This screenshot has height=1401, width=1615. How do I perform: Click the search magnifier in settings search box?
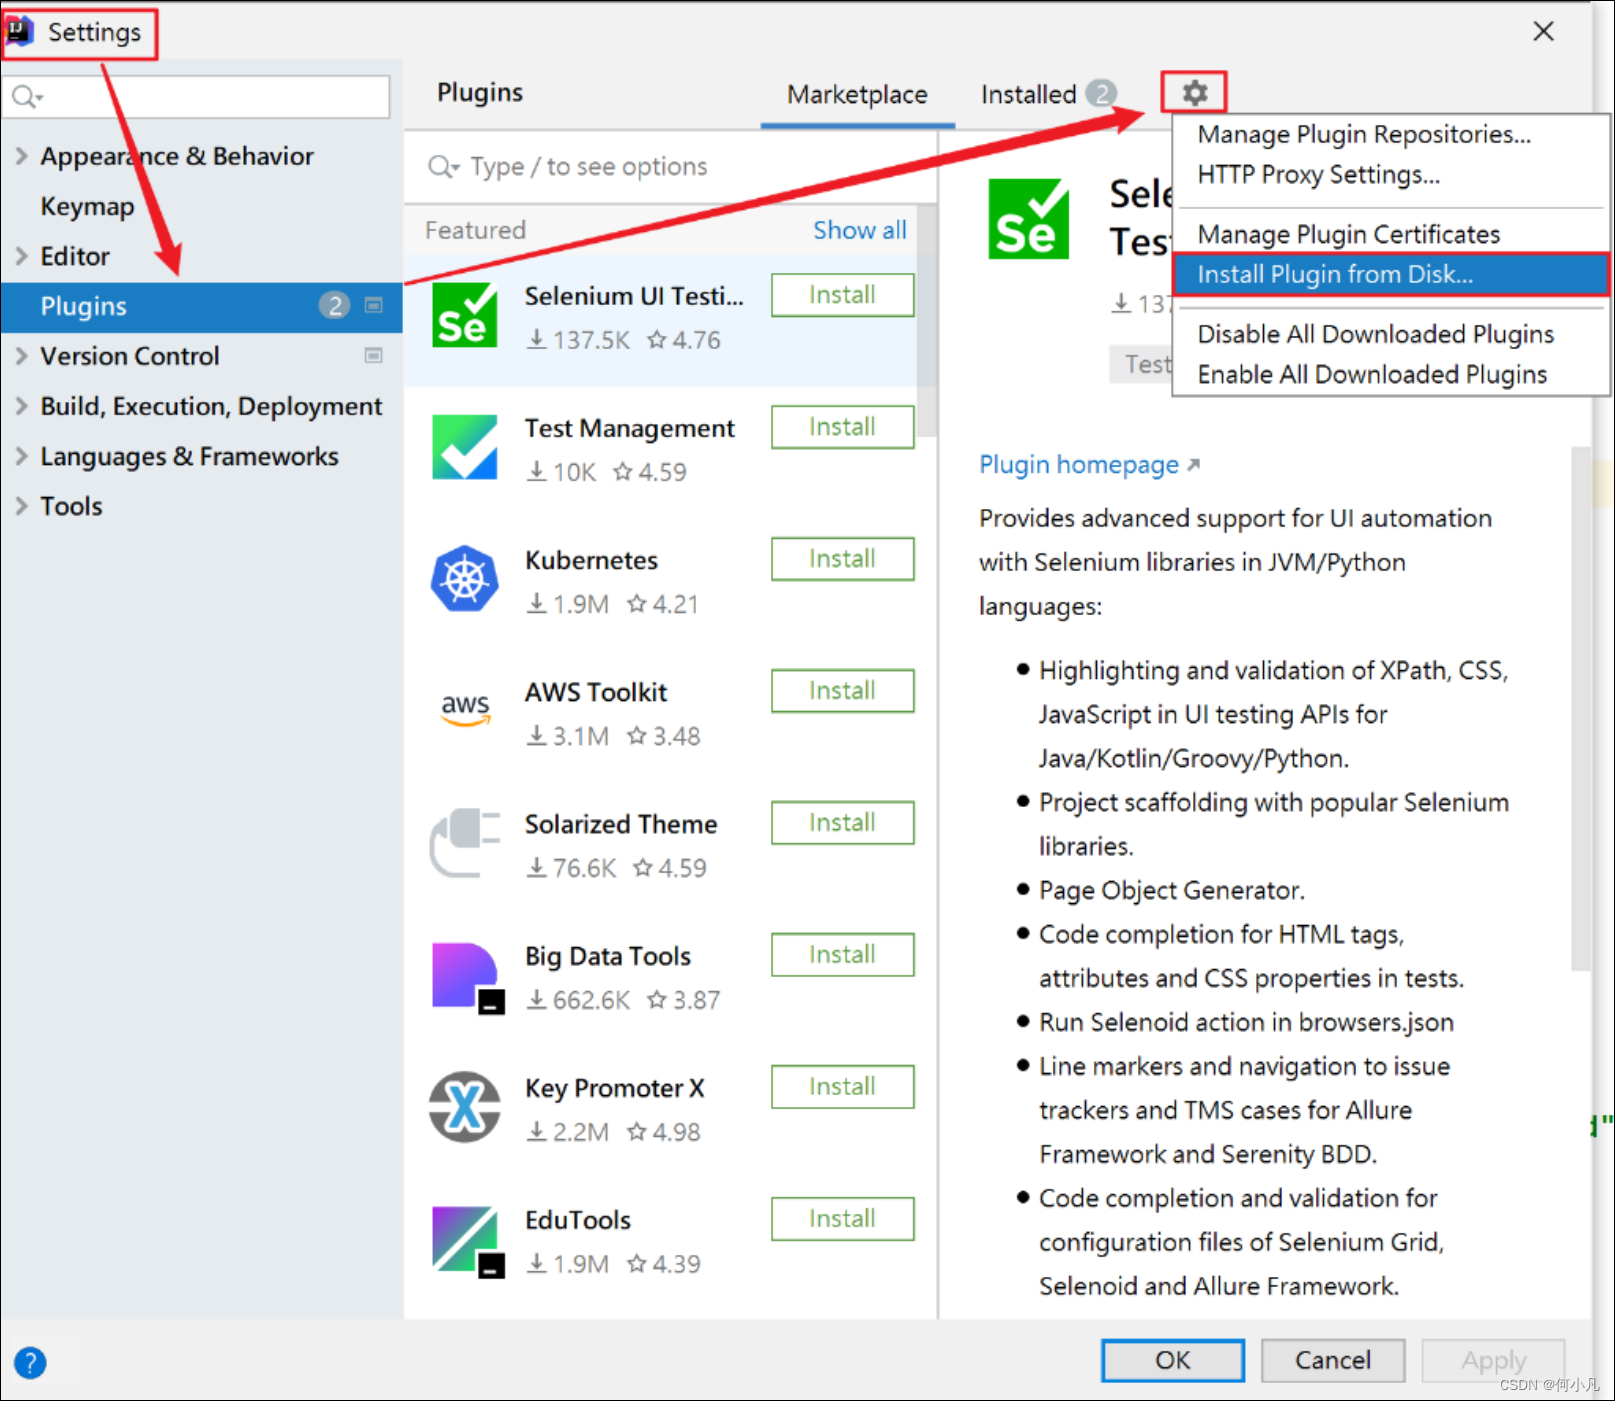[x=26, y=97]
